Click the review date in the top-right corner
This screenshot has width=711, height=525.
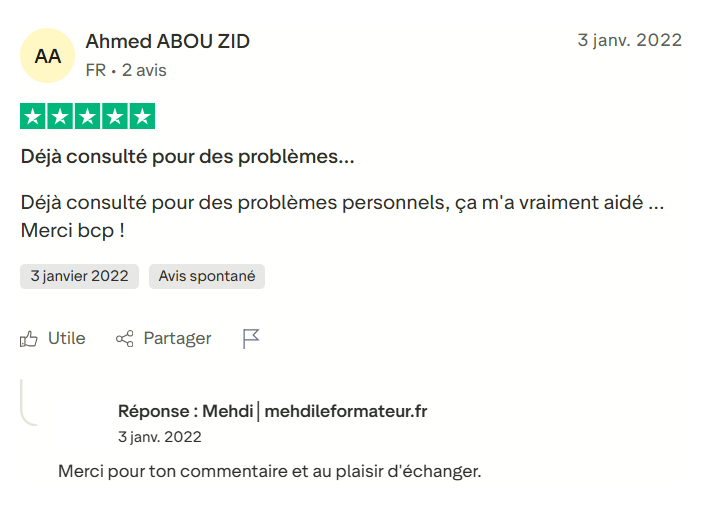coord(630,40)
